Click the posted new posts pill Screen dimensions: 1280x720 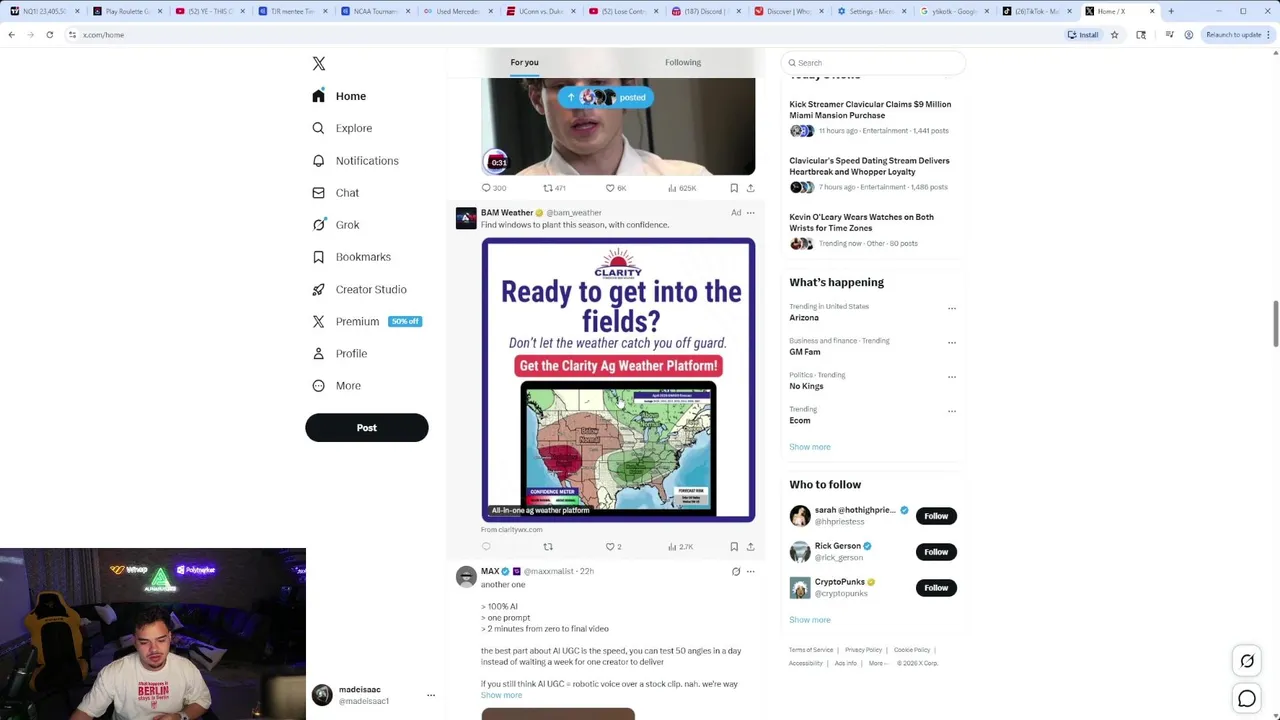pyautogui.click(x=605, y=97)
